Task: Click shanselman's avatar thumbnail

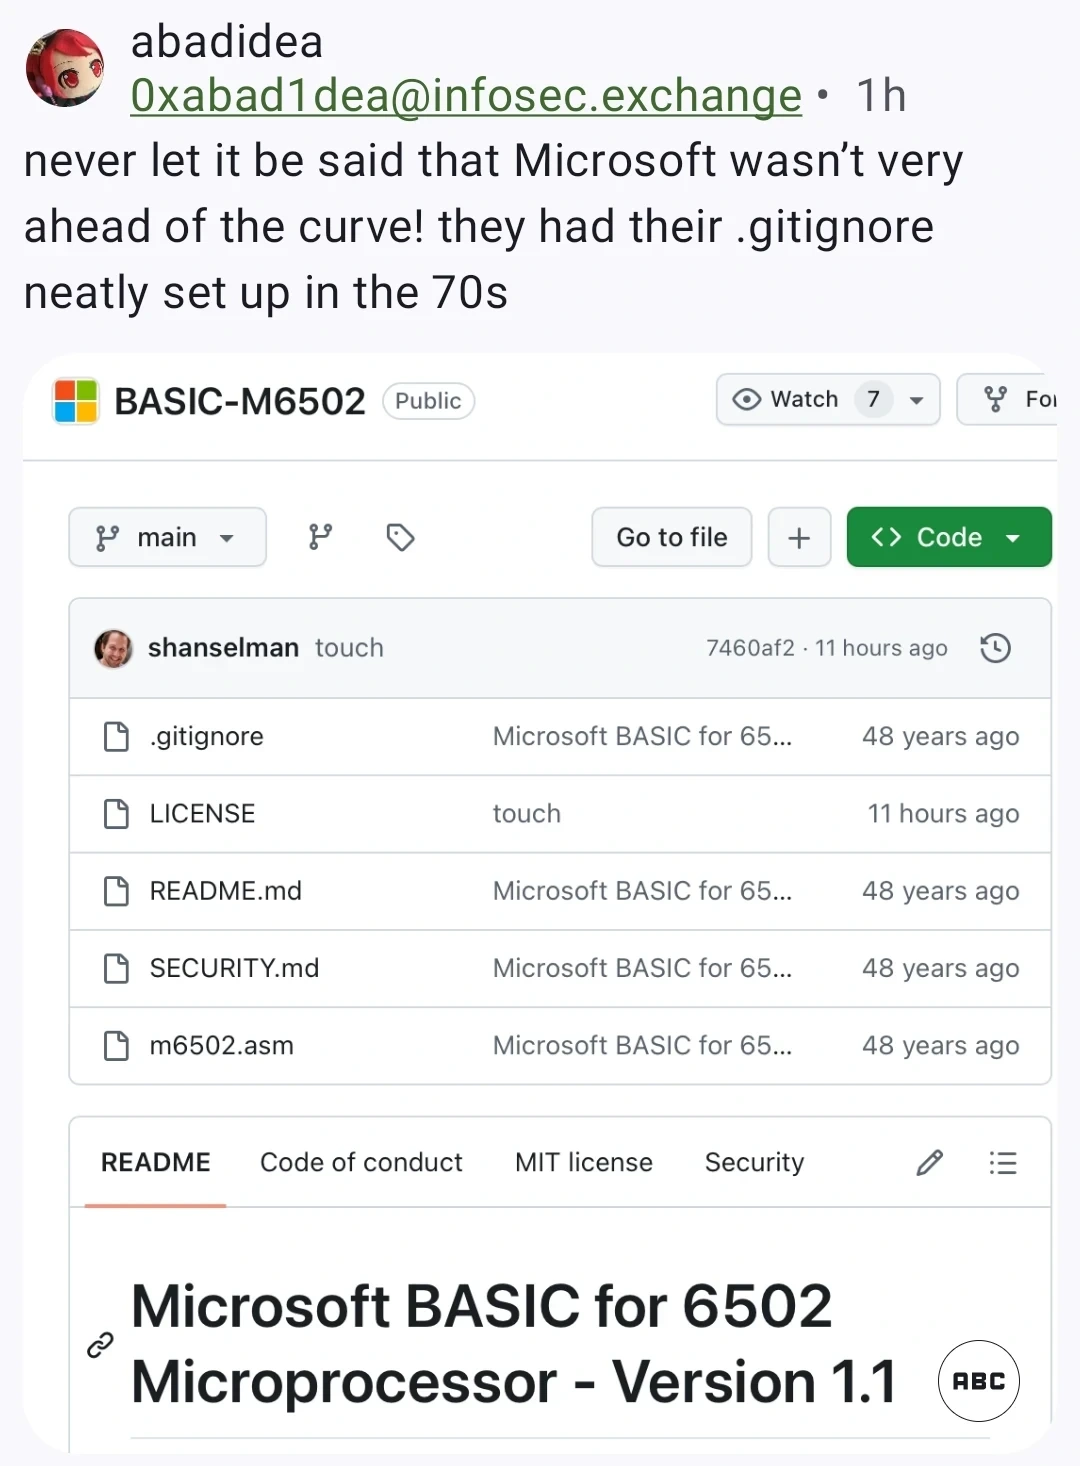Action: [x=113, y=648]
